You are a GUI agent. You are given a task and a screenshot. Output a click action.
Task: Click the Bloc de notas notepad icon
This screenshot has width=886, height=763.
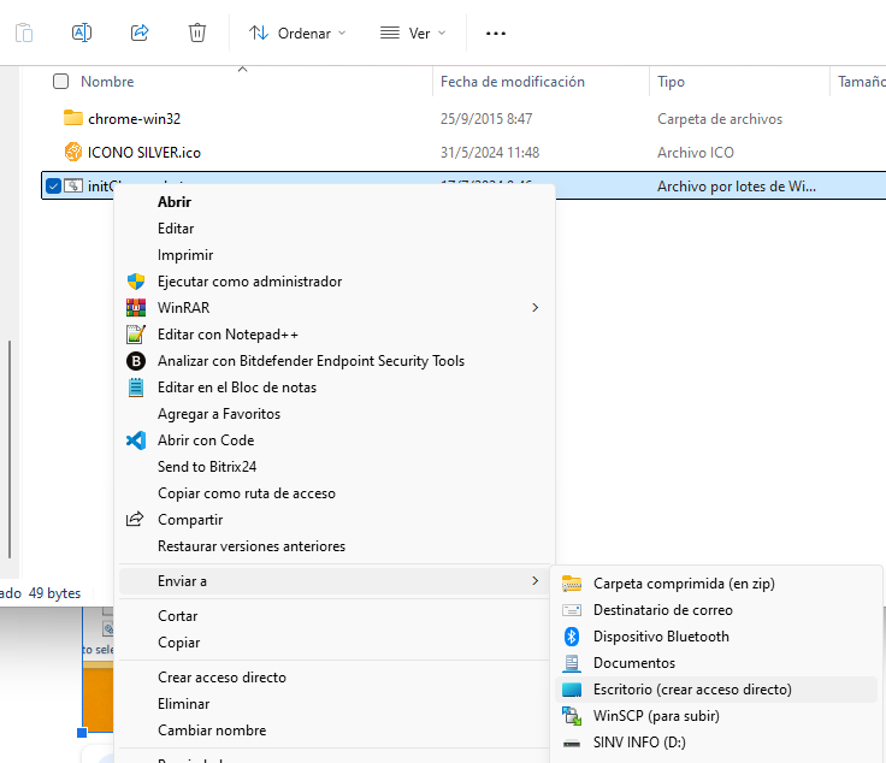[x=136, y=387]
